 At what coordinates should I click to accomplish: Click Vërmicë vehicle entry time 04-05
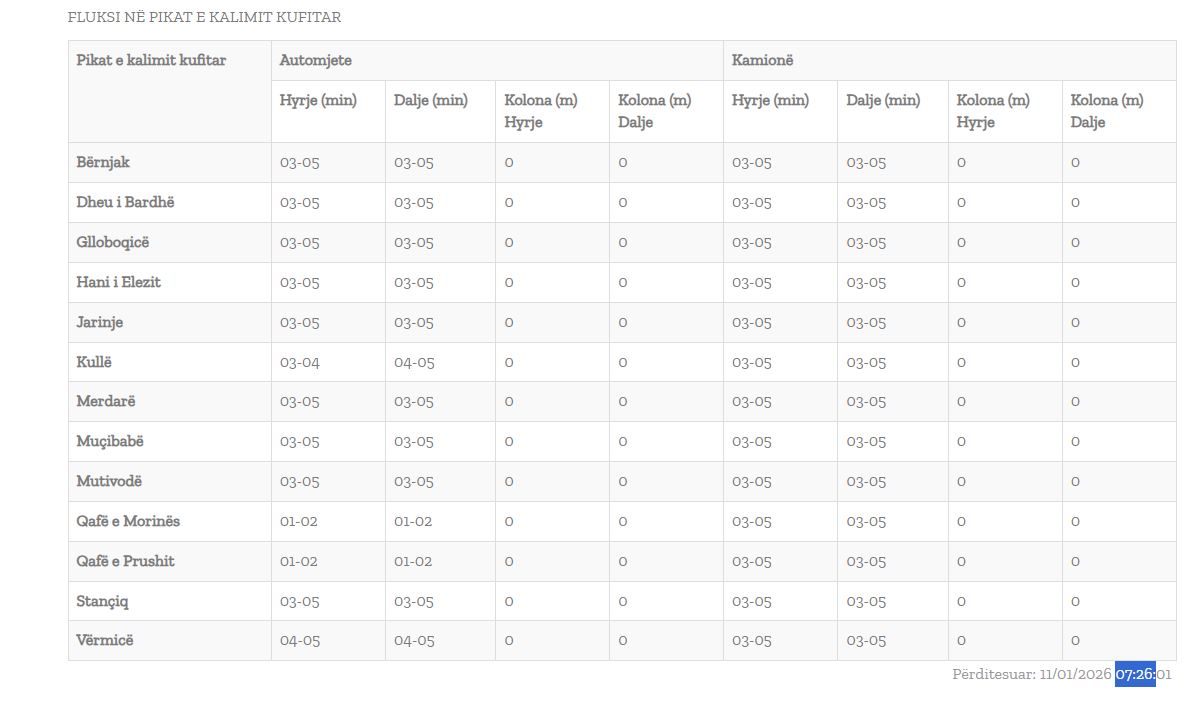[x=300, y=640]
